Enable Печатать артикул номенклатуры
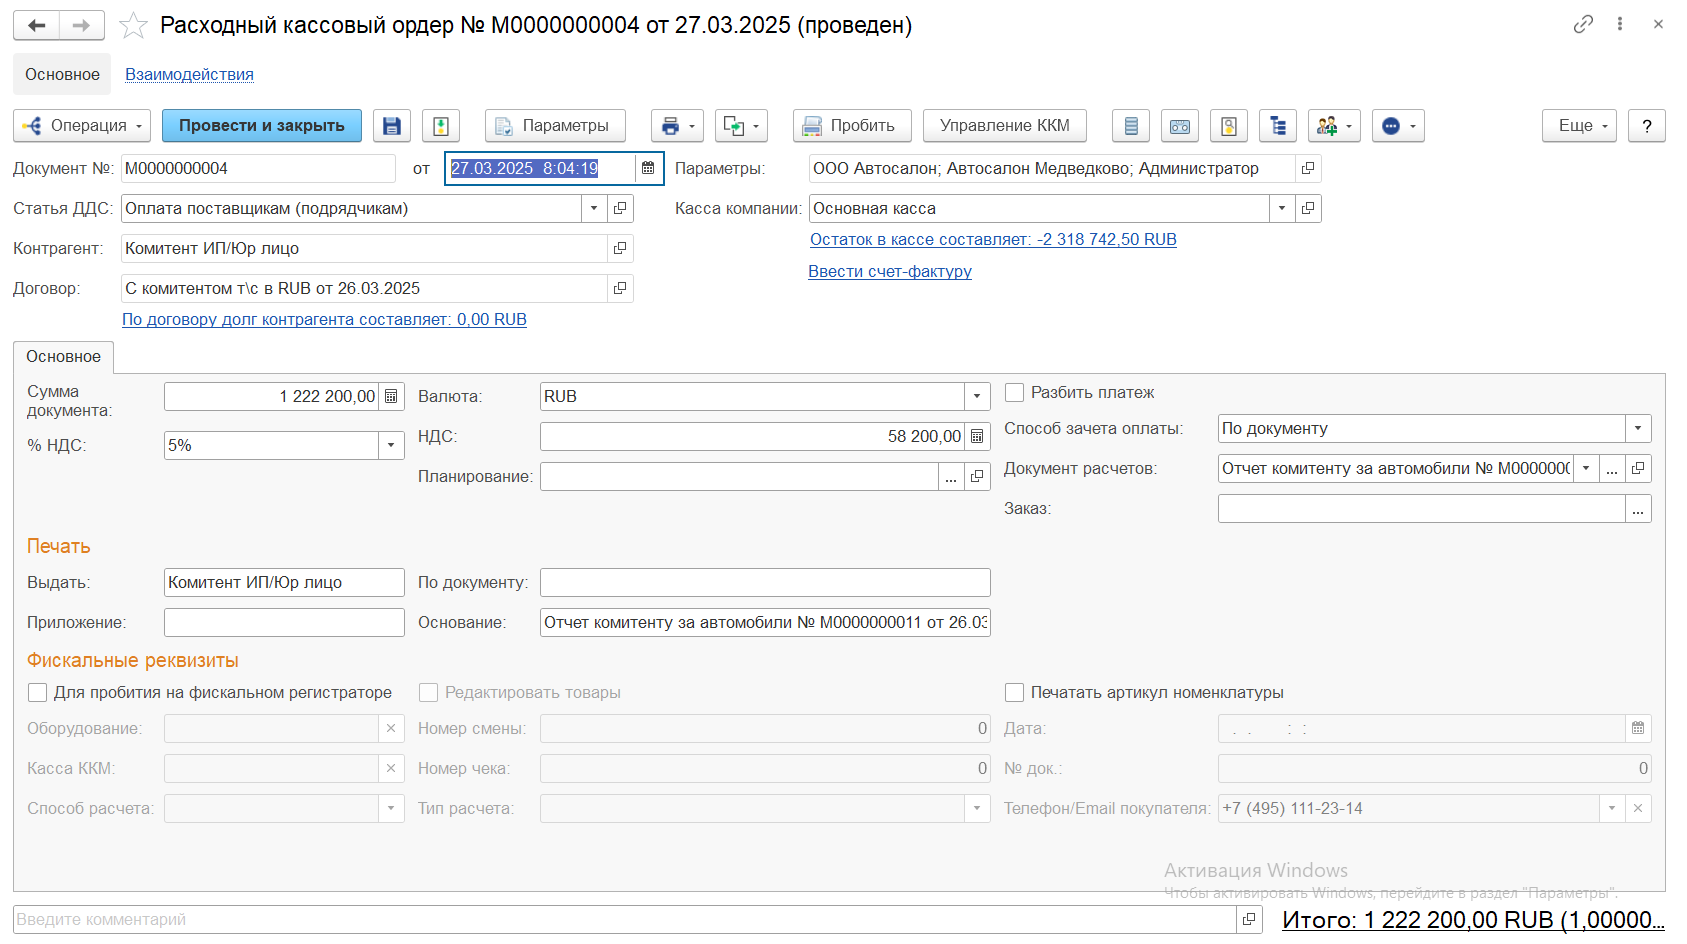The image size is (1687, 944). click(x=1014, y=692)
